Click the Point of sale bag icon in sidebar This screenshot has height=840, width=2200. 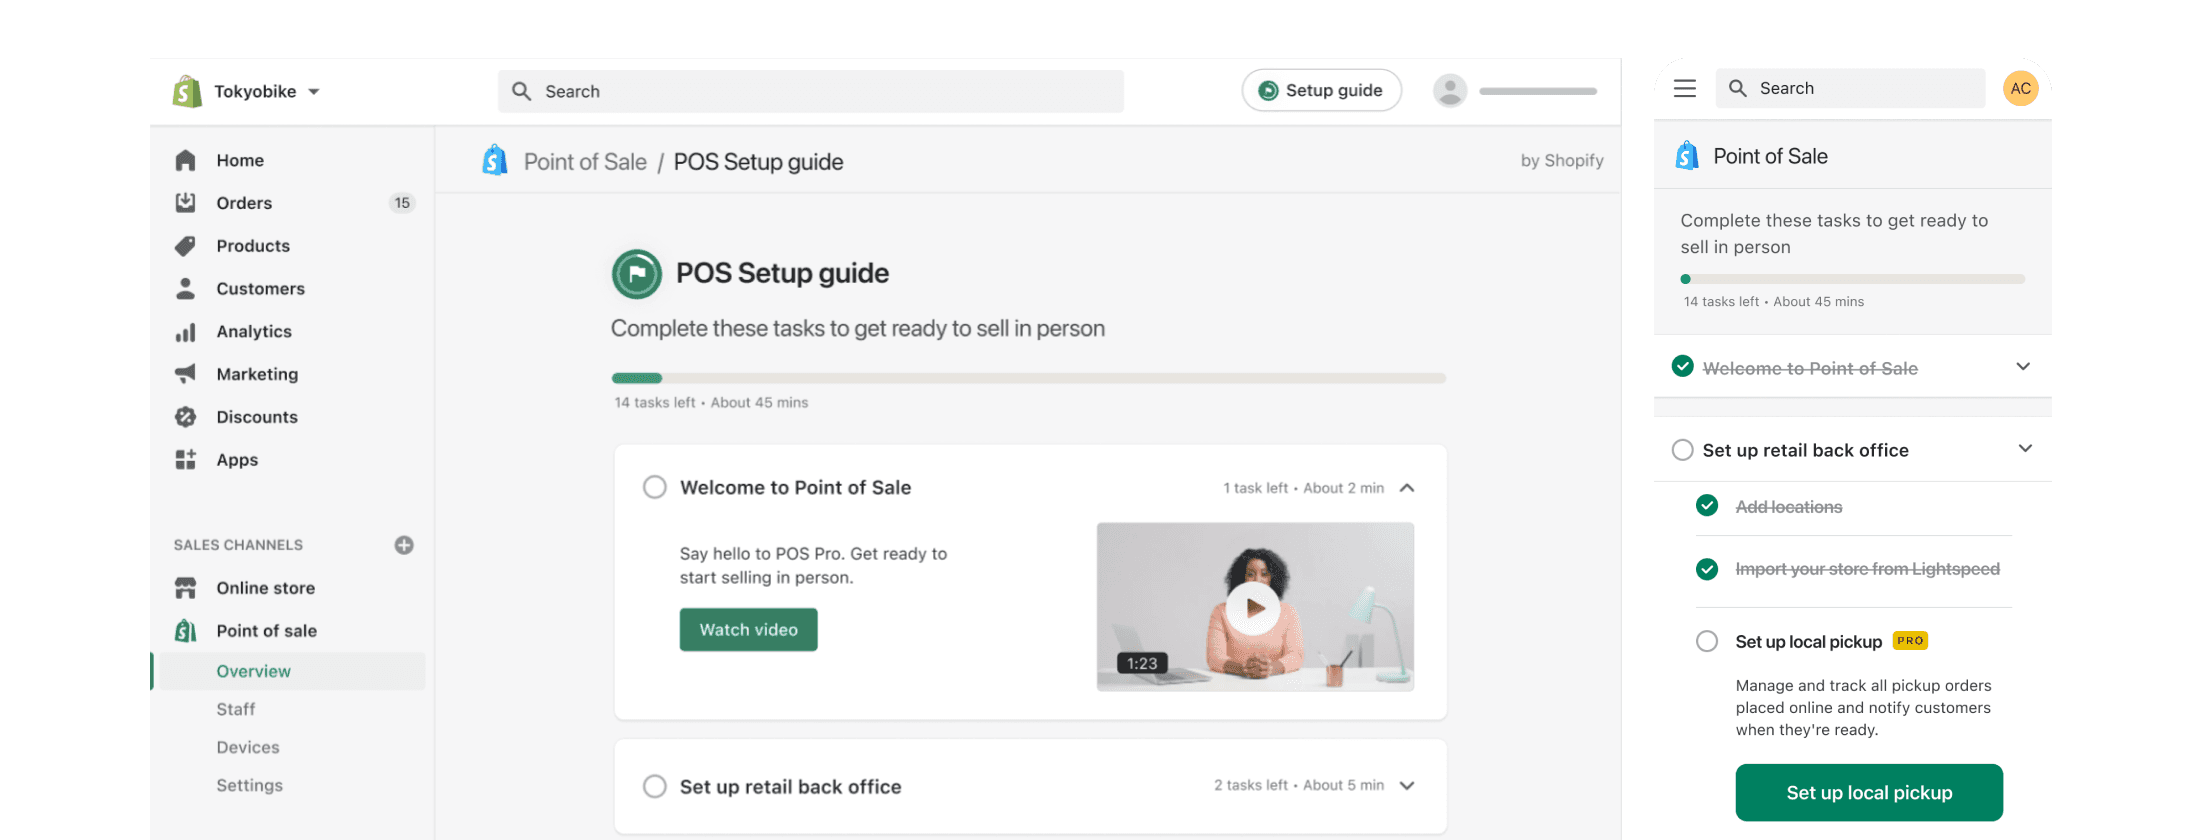[185, 631]
